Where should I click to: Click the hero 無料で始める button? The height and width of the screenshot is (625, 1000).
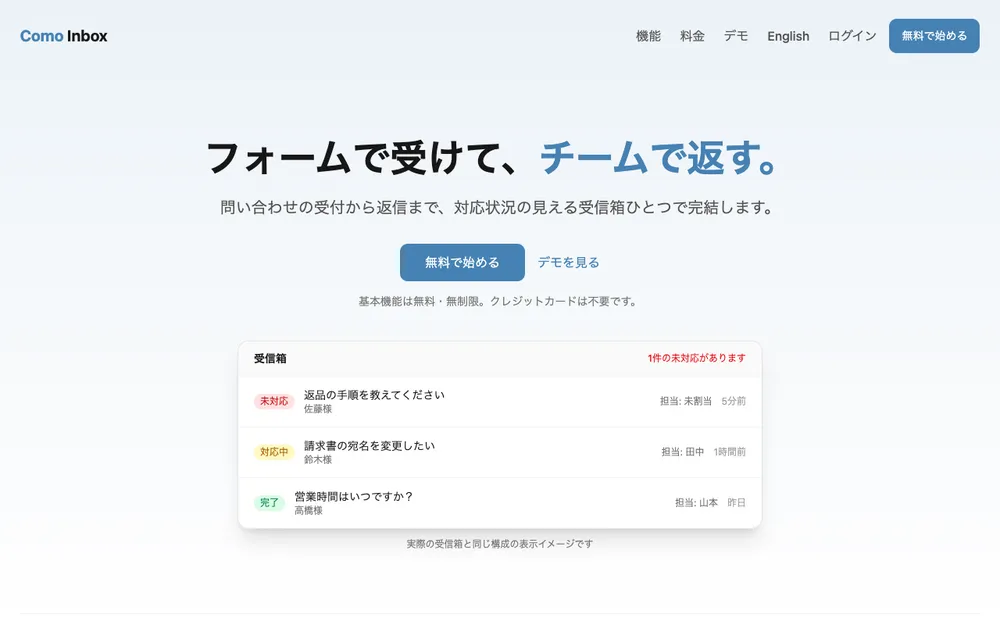[x=462, y=262]
